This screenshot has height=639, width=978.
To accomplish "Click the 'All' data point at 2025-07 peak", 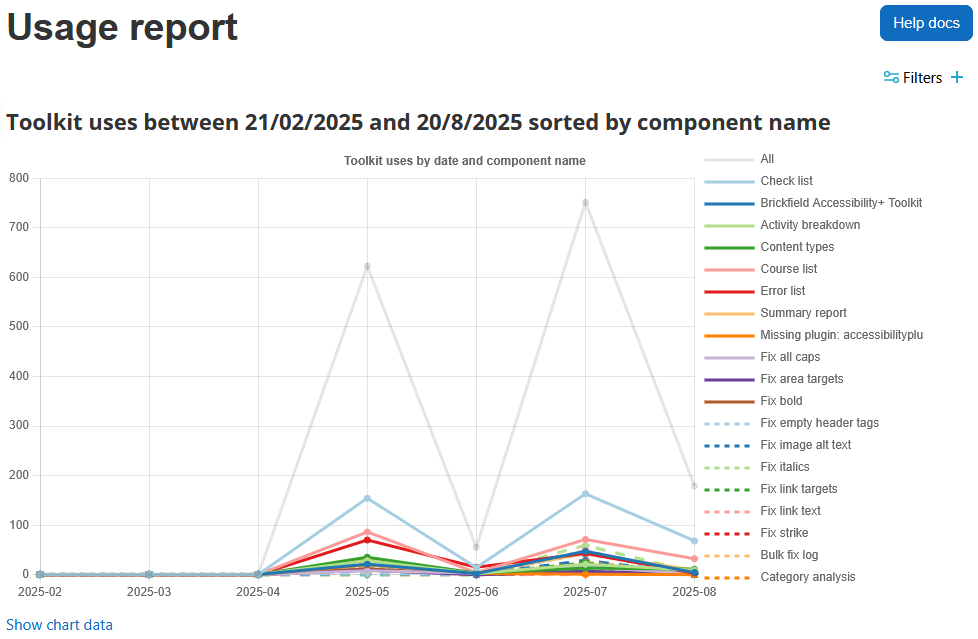I will tap(585, 203).
